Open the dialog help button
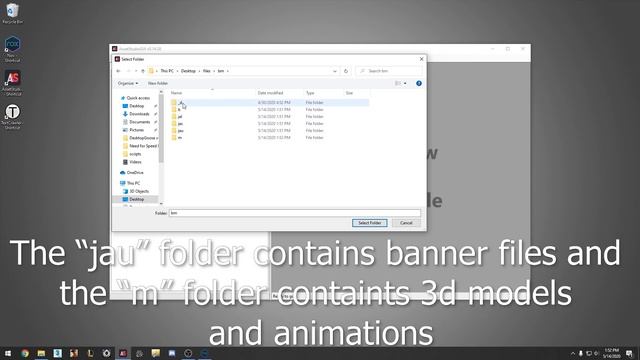 coord(419,83)
